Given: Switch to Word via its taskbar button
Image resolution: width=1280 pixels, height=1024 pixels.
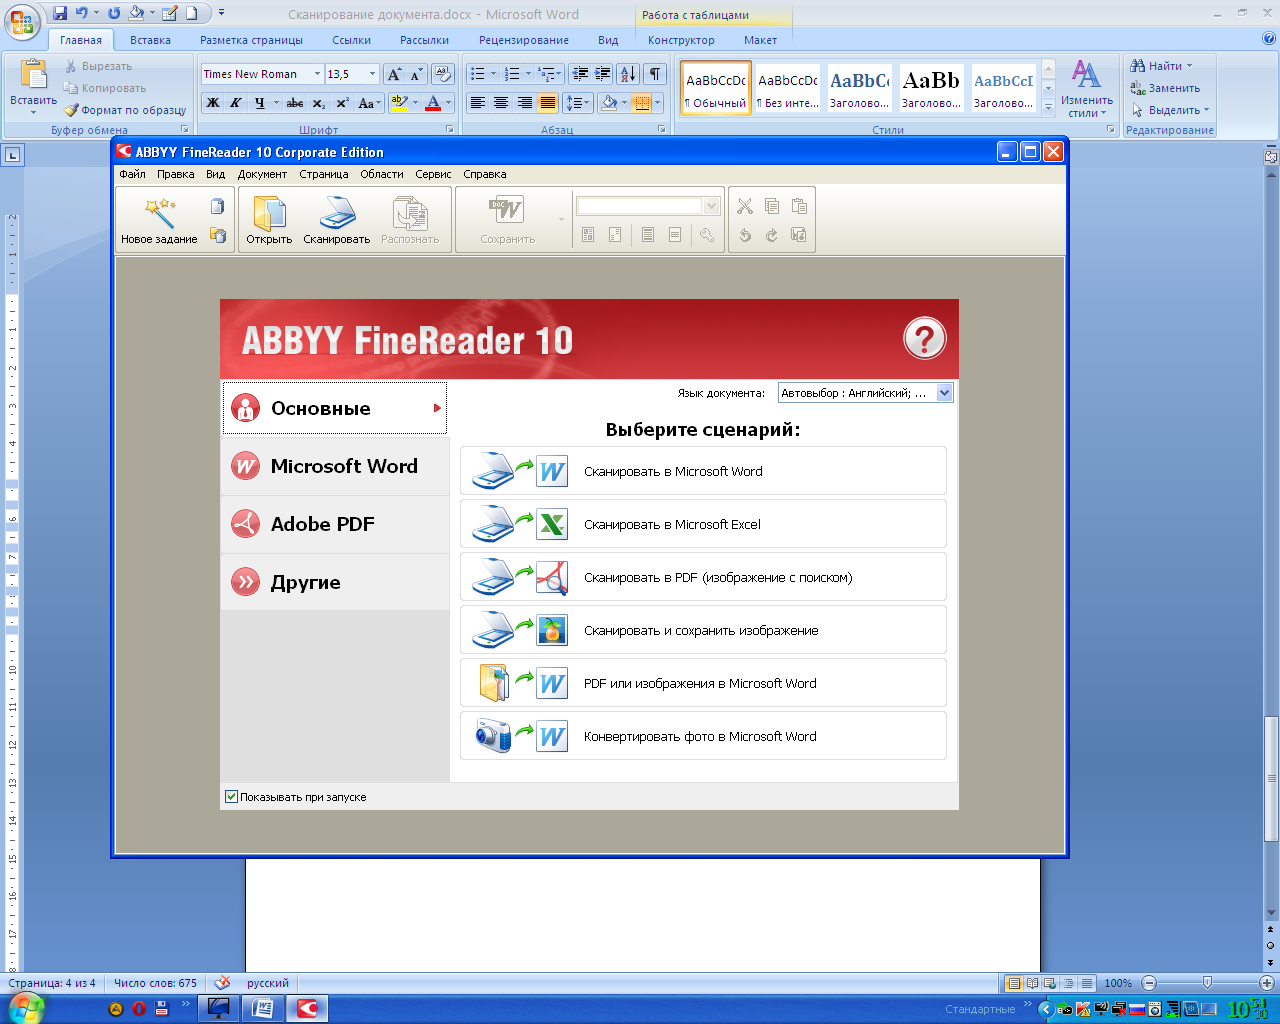Looking at the screenshot, I should (263, 1008).
